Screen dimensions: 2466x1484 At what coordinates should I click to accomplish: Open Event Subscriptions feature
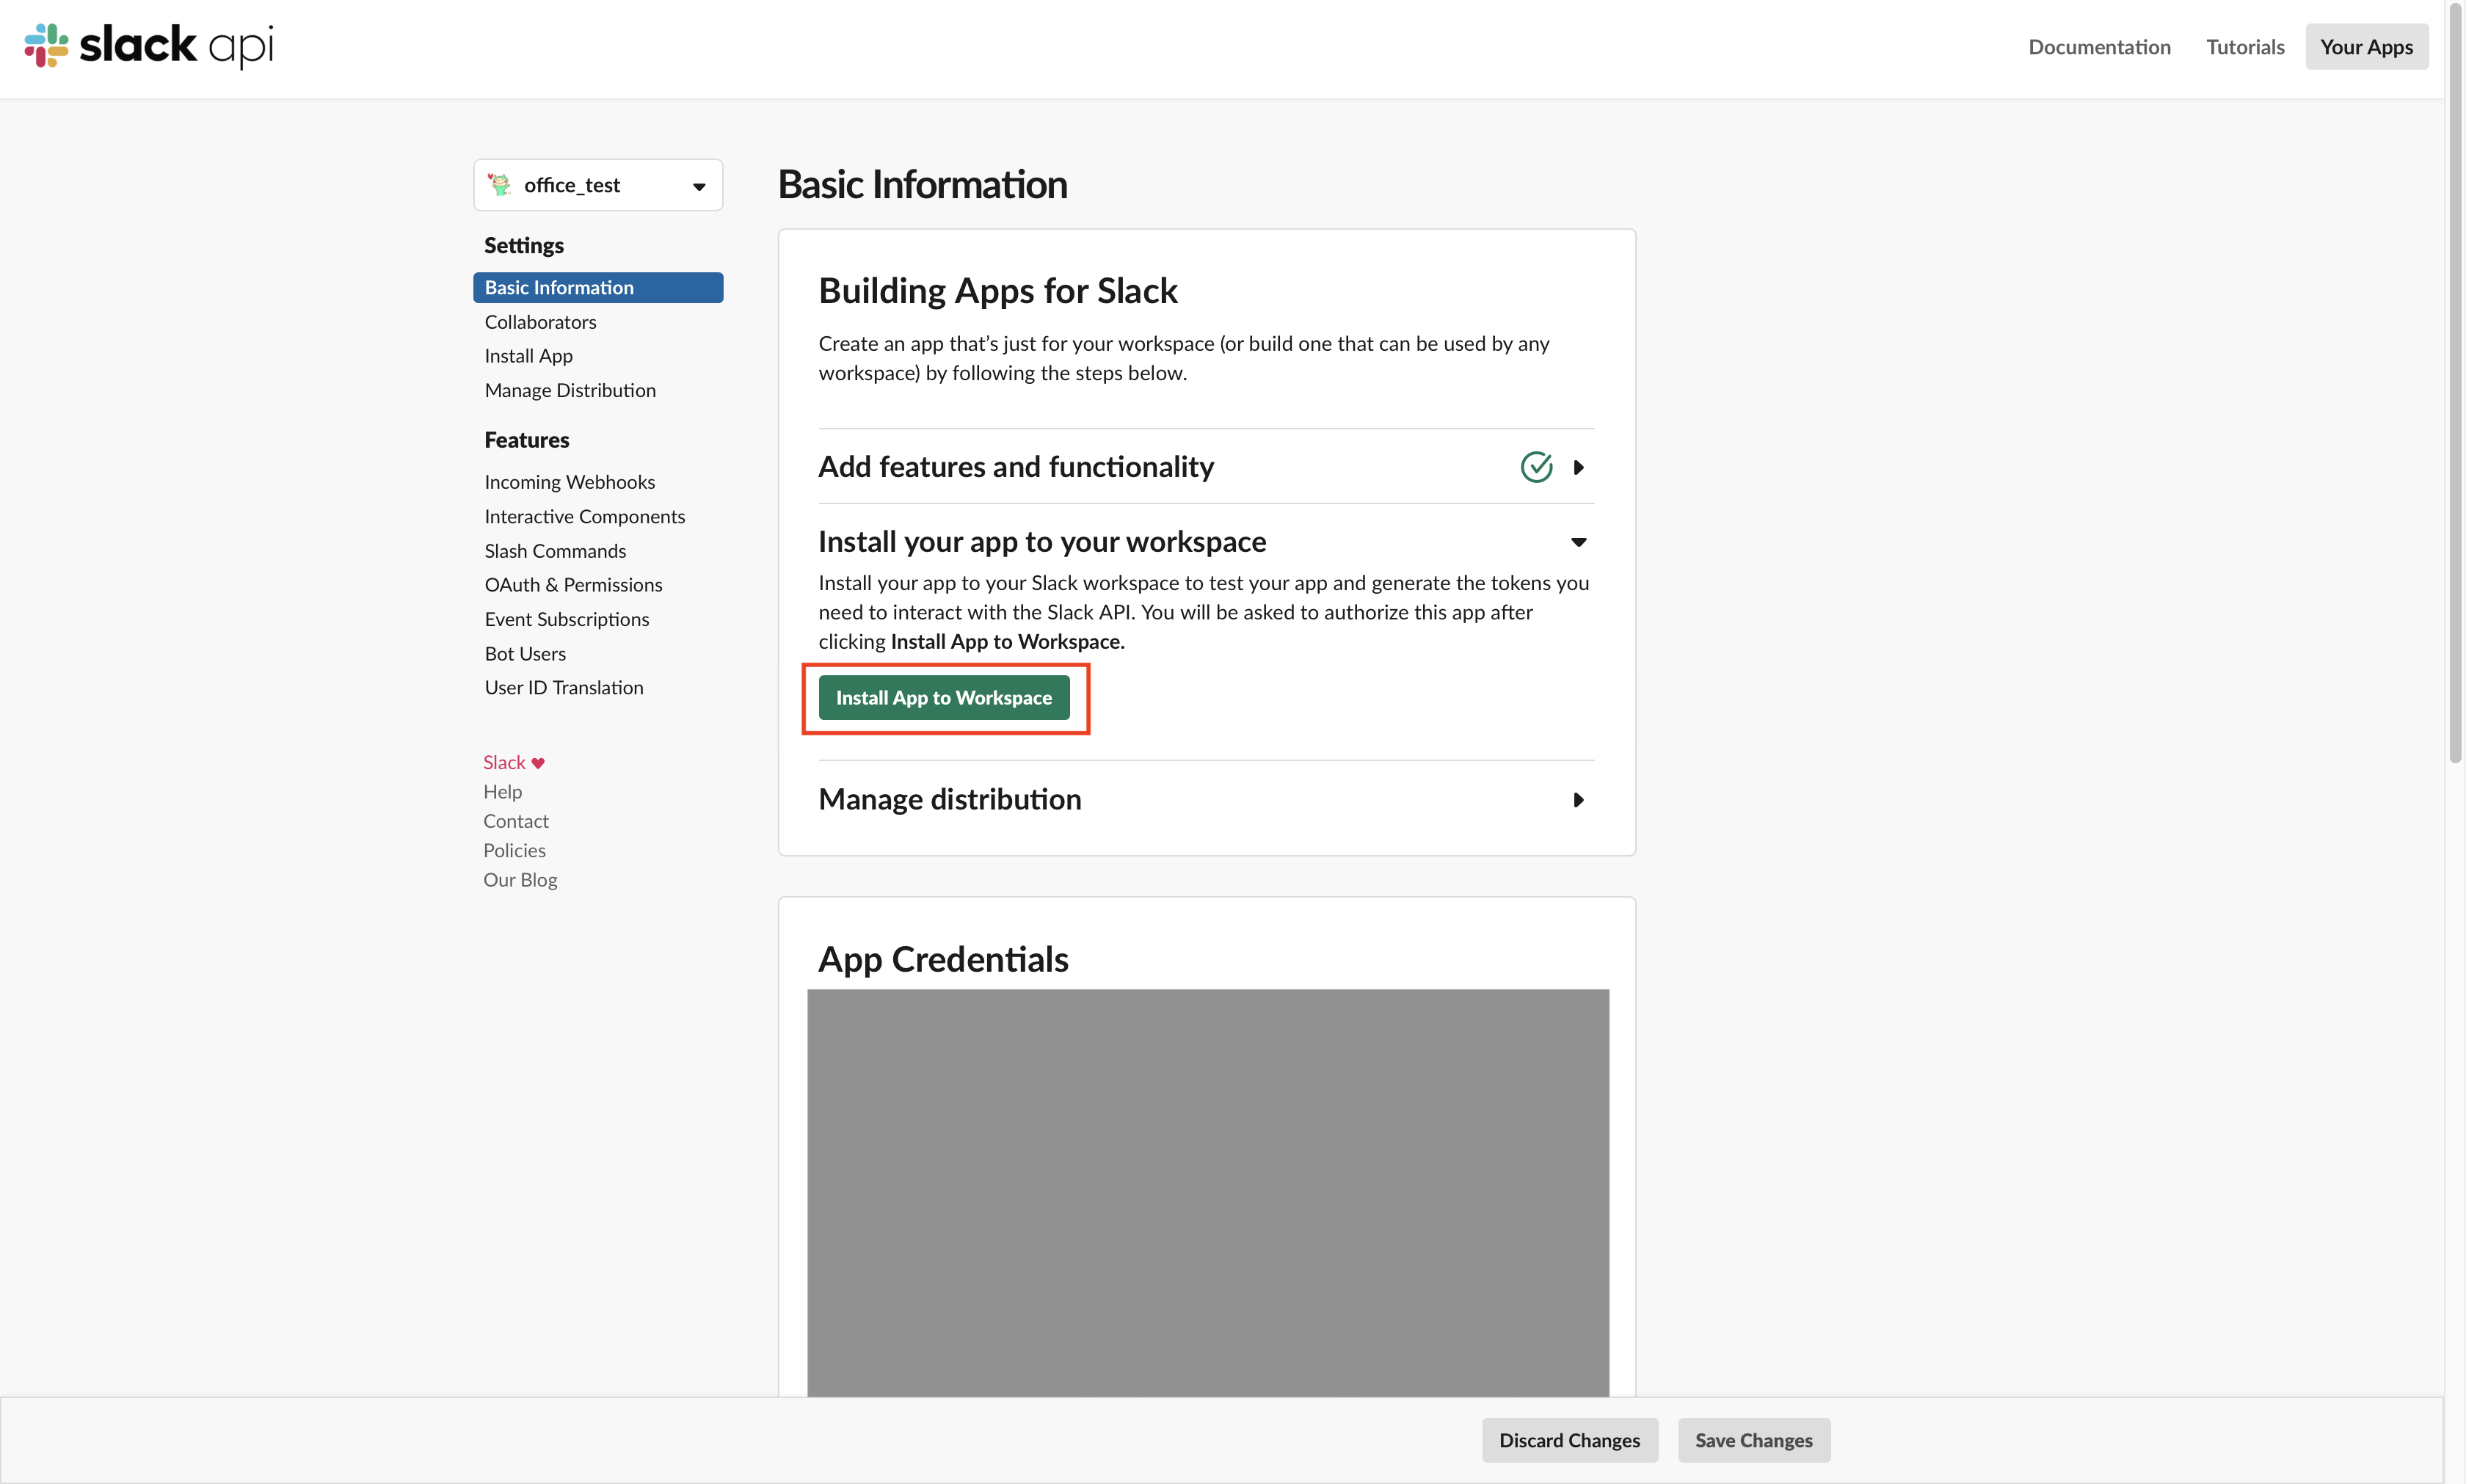pyautogui.click(x=566, y=619)
